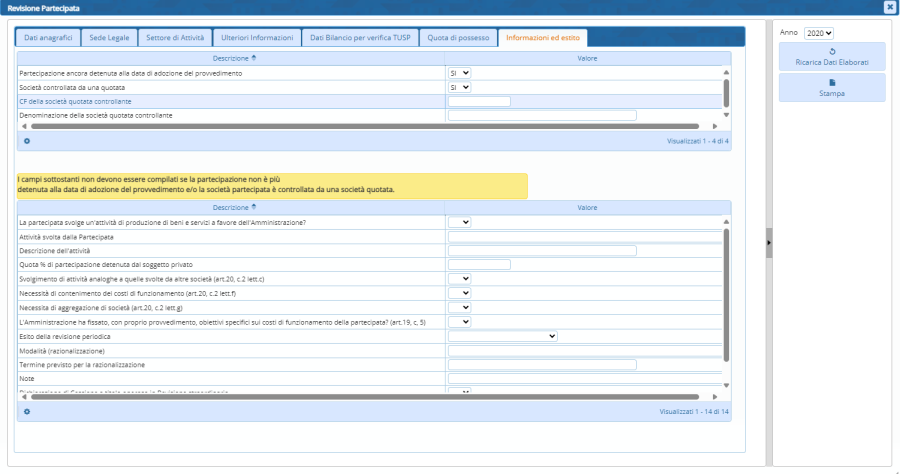Open the Anno year dropdown

click(818, 33)
